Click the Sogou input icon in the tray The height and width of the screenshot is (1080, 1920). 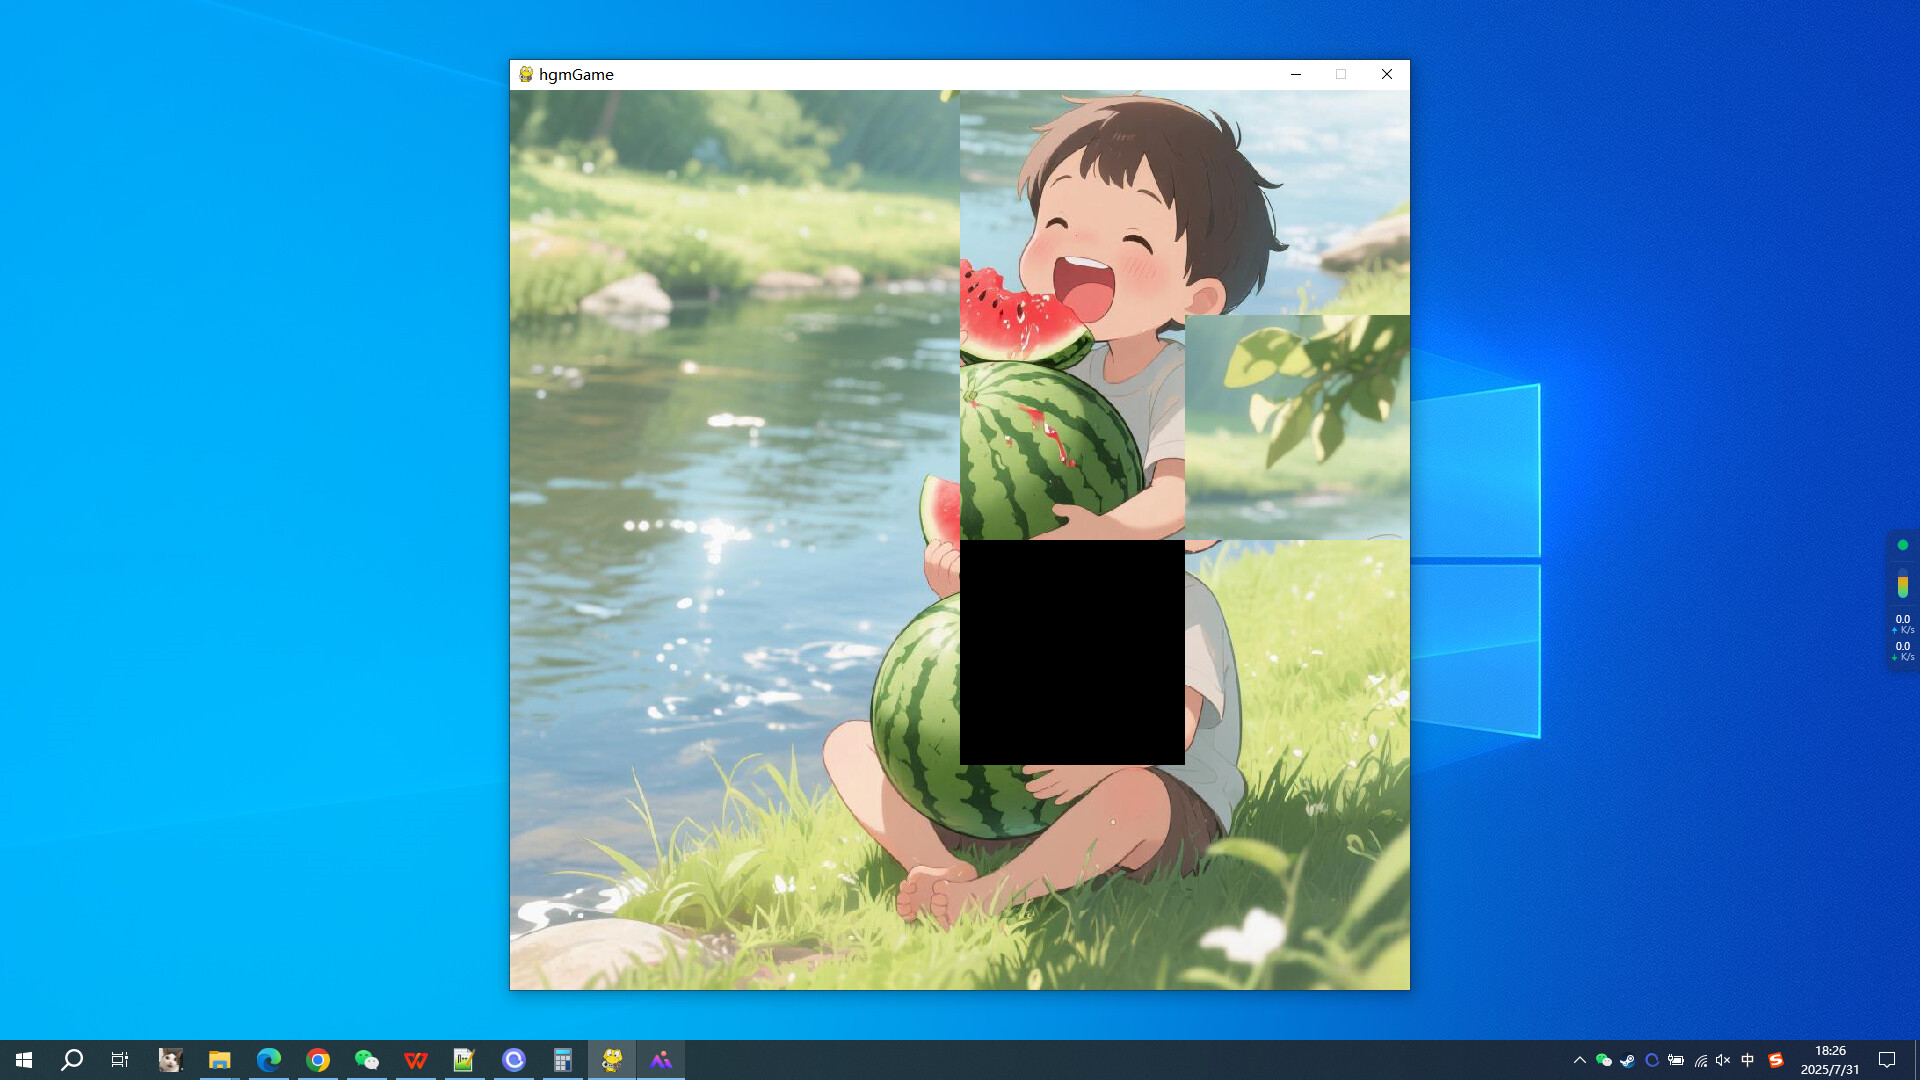(1776, 1061)
